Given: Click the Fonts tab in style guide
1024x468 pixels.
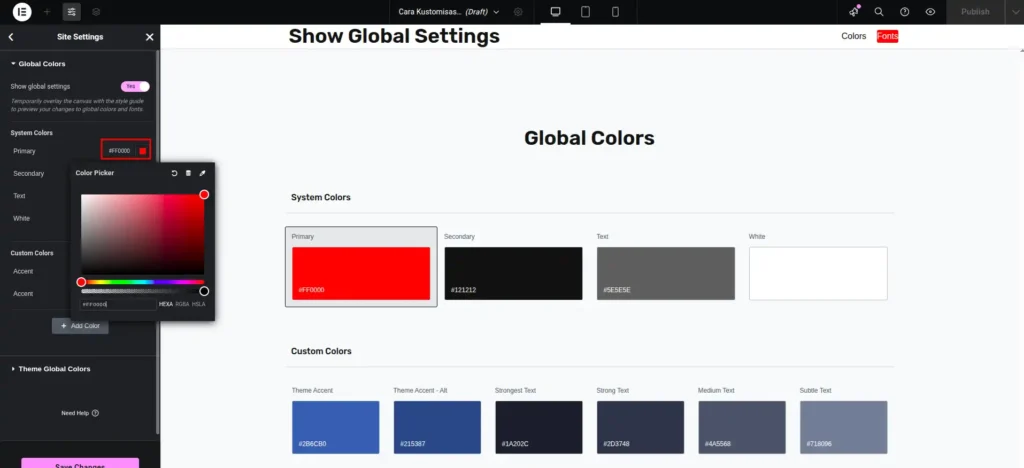Looking at the screenshot, I should point(888,36).
